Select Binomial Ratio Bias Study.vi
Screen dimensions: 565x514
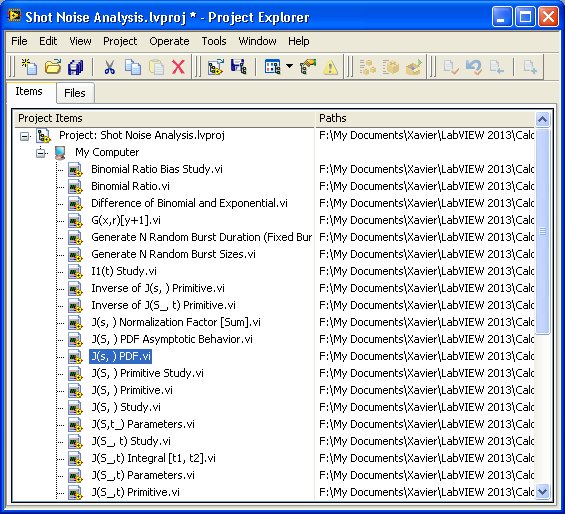157,169
